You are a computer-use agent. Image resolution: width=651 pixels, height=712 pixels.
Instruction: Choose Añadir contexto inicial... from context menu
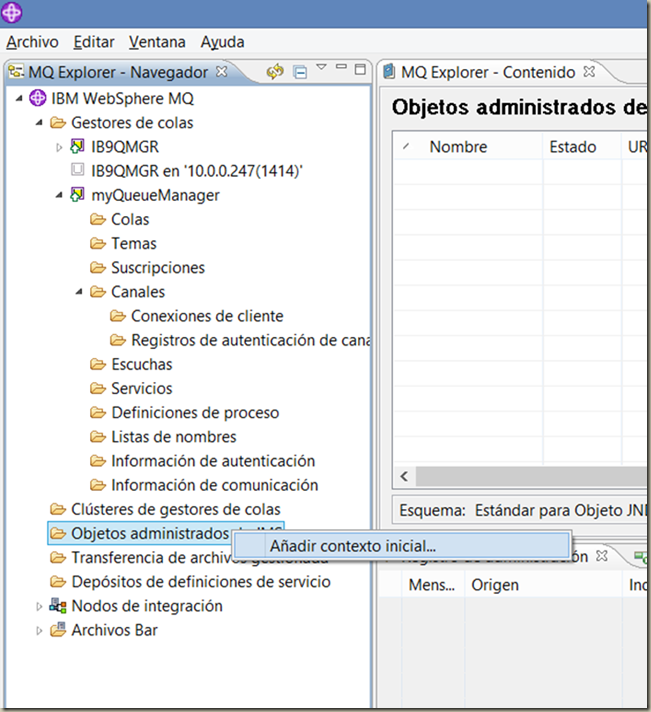(401, 545)
